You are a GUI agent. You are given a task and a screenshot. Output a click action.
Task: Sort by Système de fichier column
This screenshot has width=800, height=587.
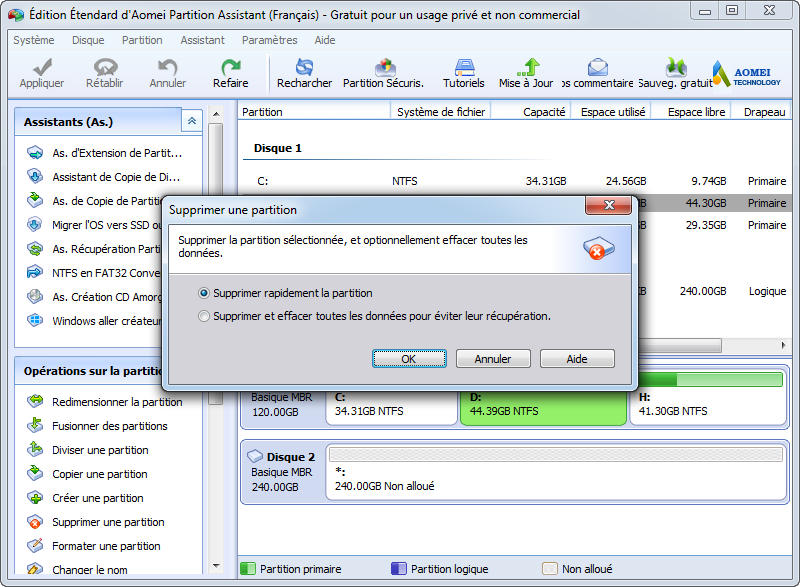tap(440, 112)
